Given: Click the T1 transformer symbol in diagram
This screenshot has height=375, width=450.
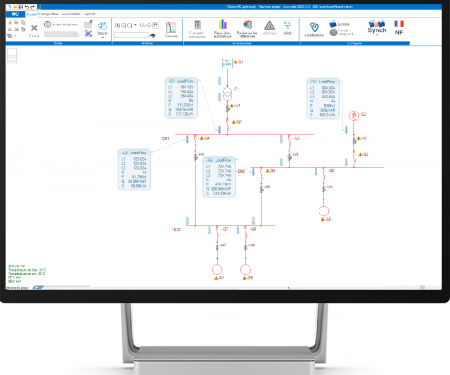Looking at the screenshot, I should click(227, 93).
